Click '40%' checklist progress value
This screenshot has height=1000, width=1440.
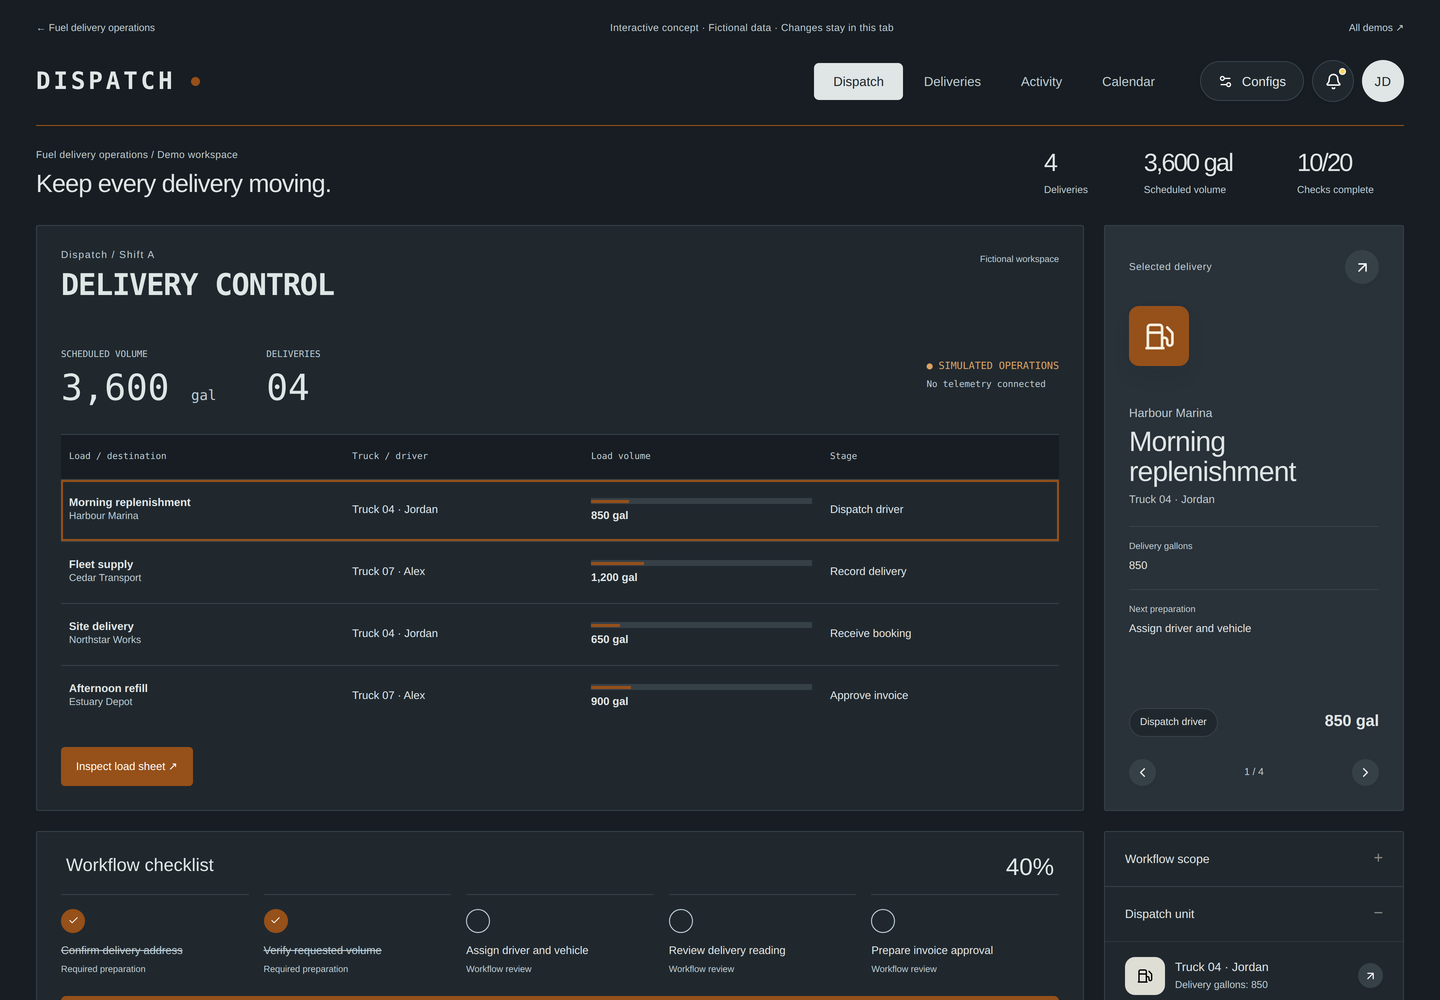click(1030, 867)
